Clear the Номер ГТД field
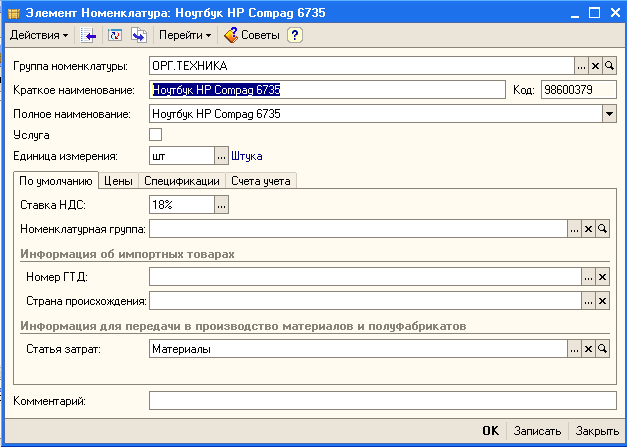 tap(602, 277)
